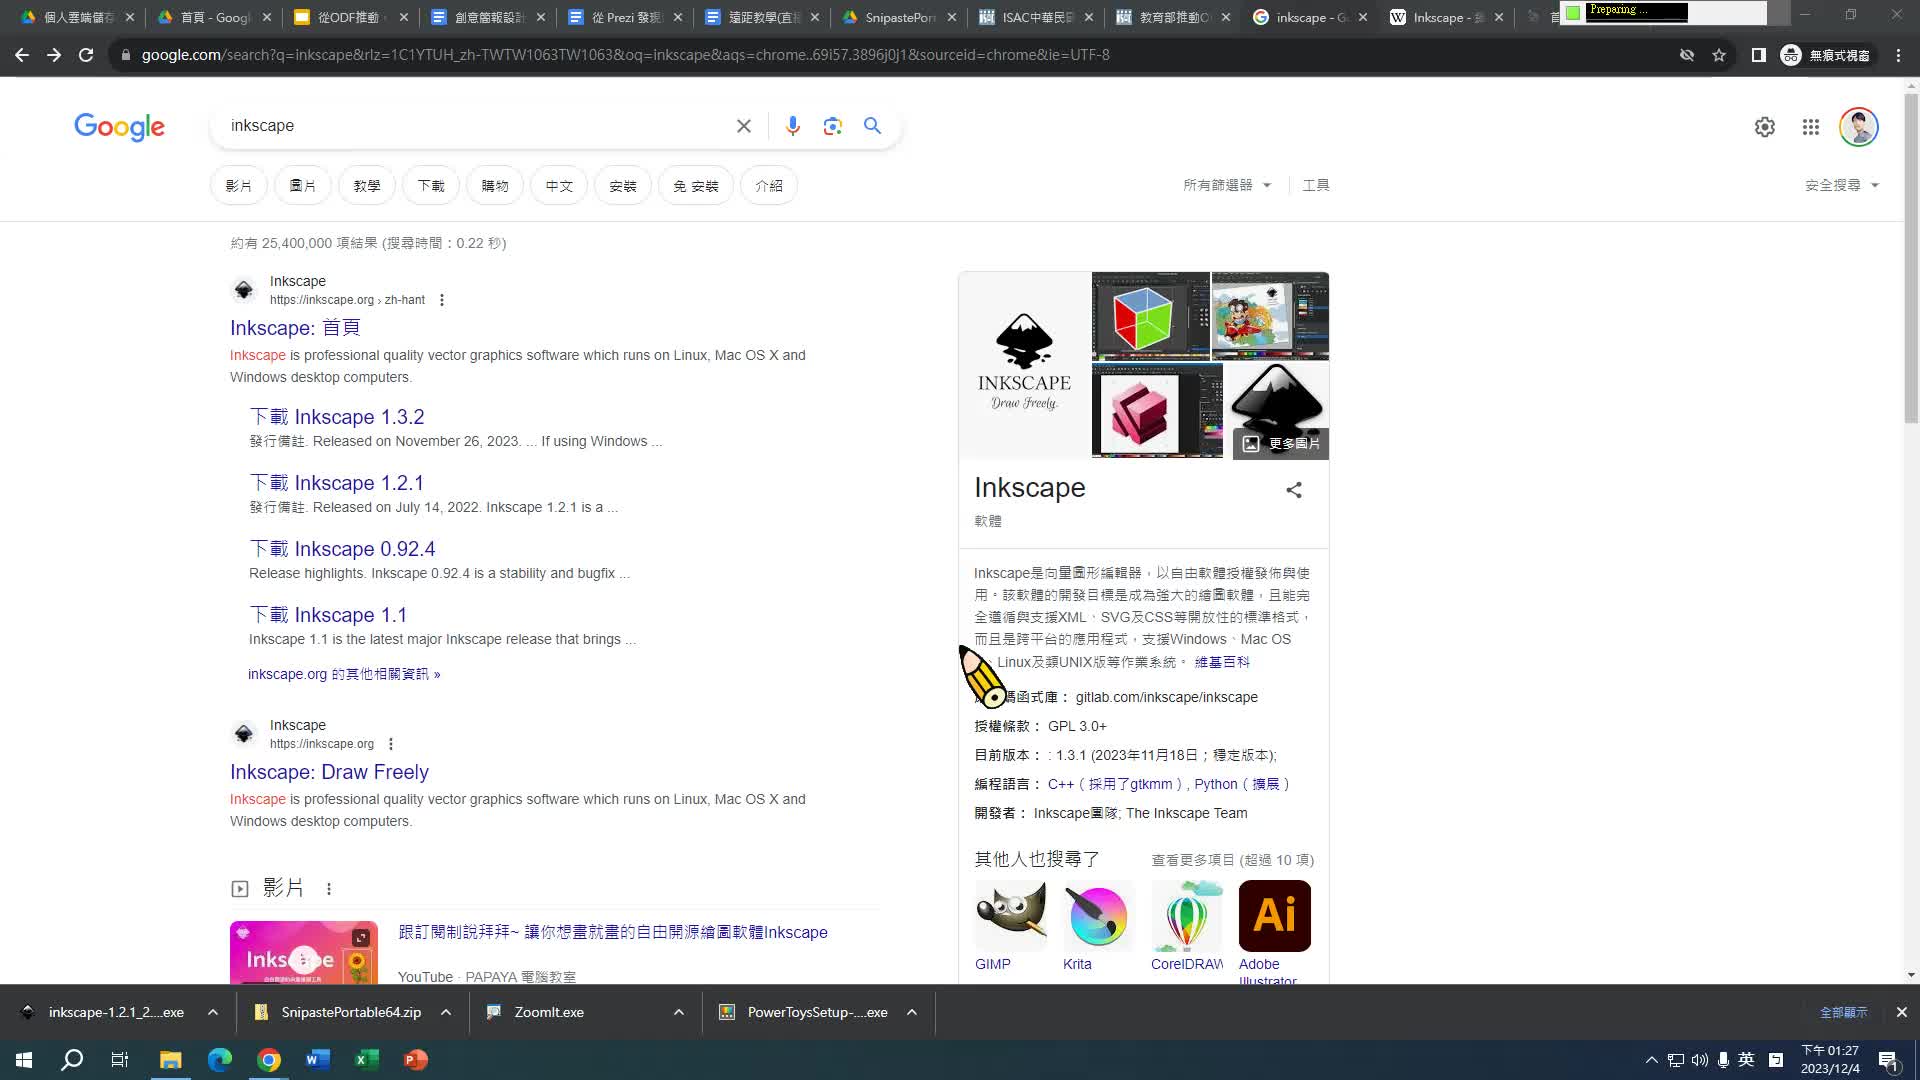Open the browser side panel icon
This screenshot has height=1080, width=1920.
(x=1758, y=55)
